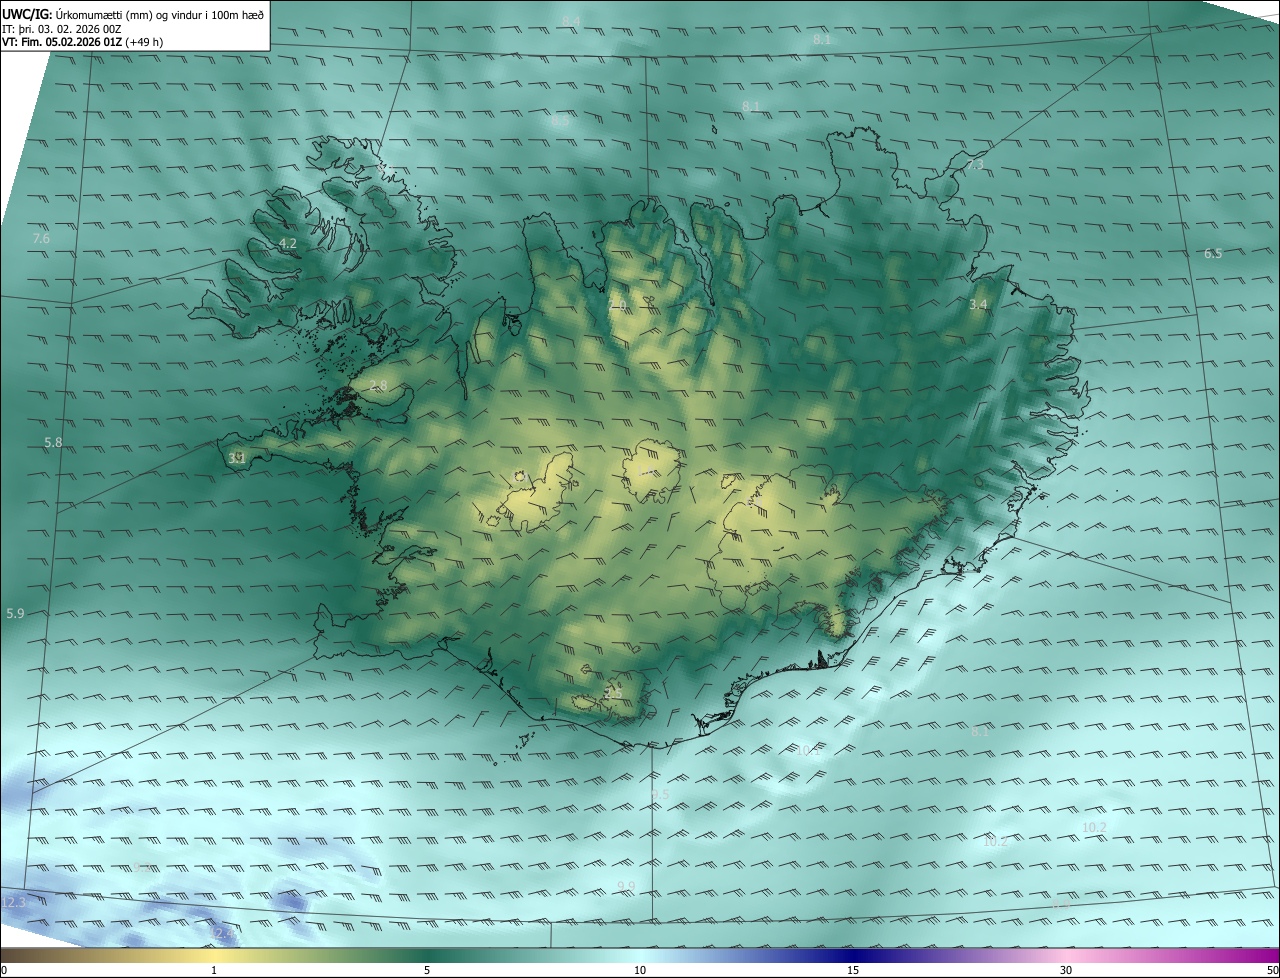Click the 12.4 value label

pos(224,934)
